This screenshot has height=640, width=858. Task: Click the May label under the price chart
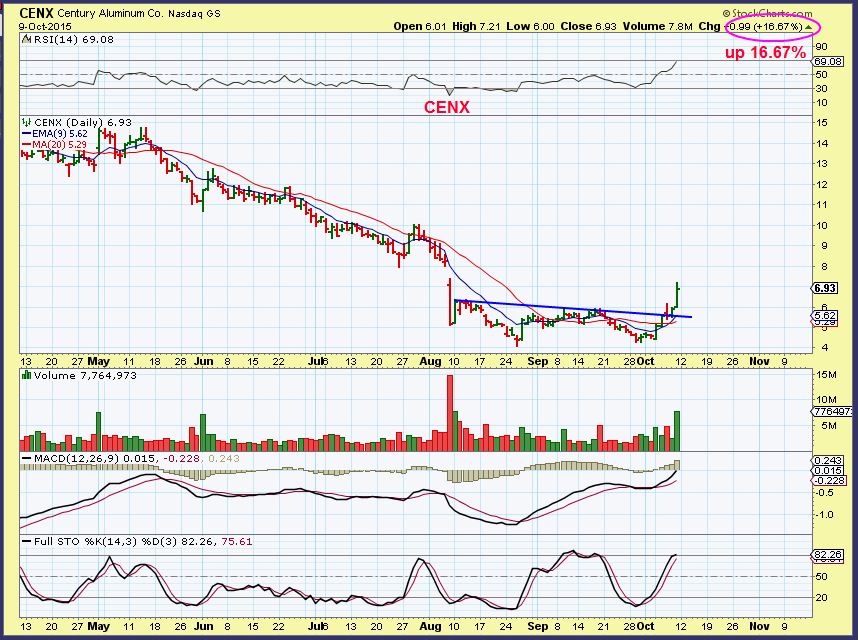[x=98, y=361]
